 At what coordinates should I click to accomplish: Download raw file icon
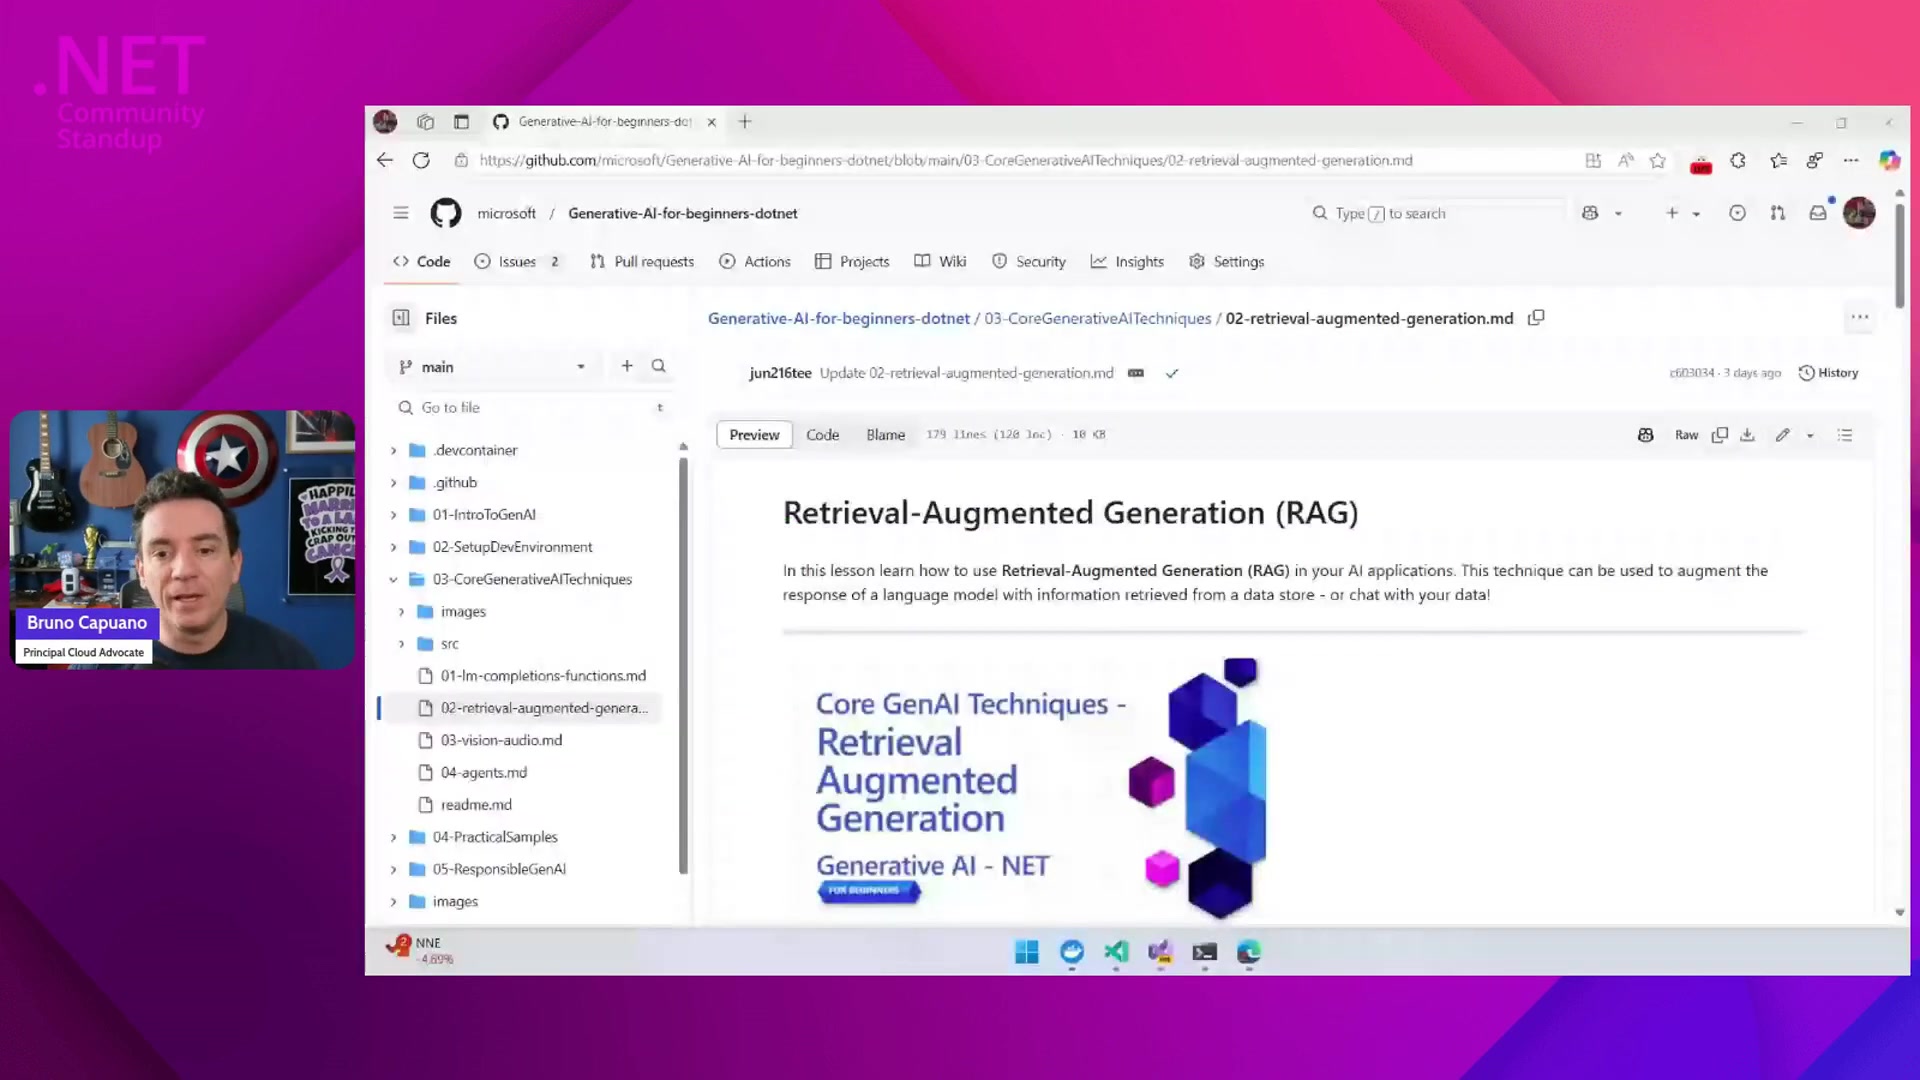(x=1747, y=435)
